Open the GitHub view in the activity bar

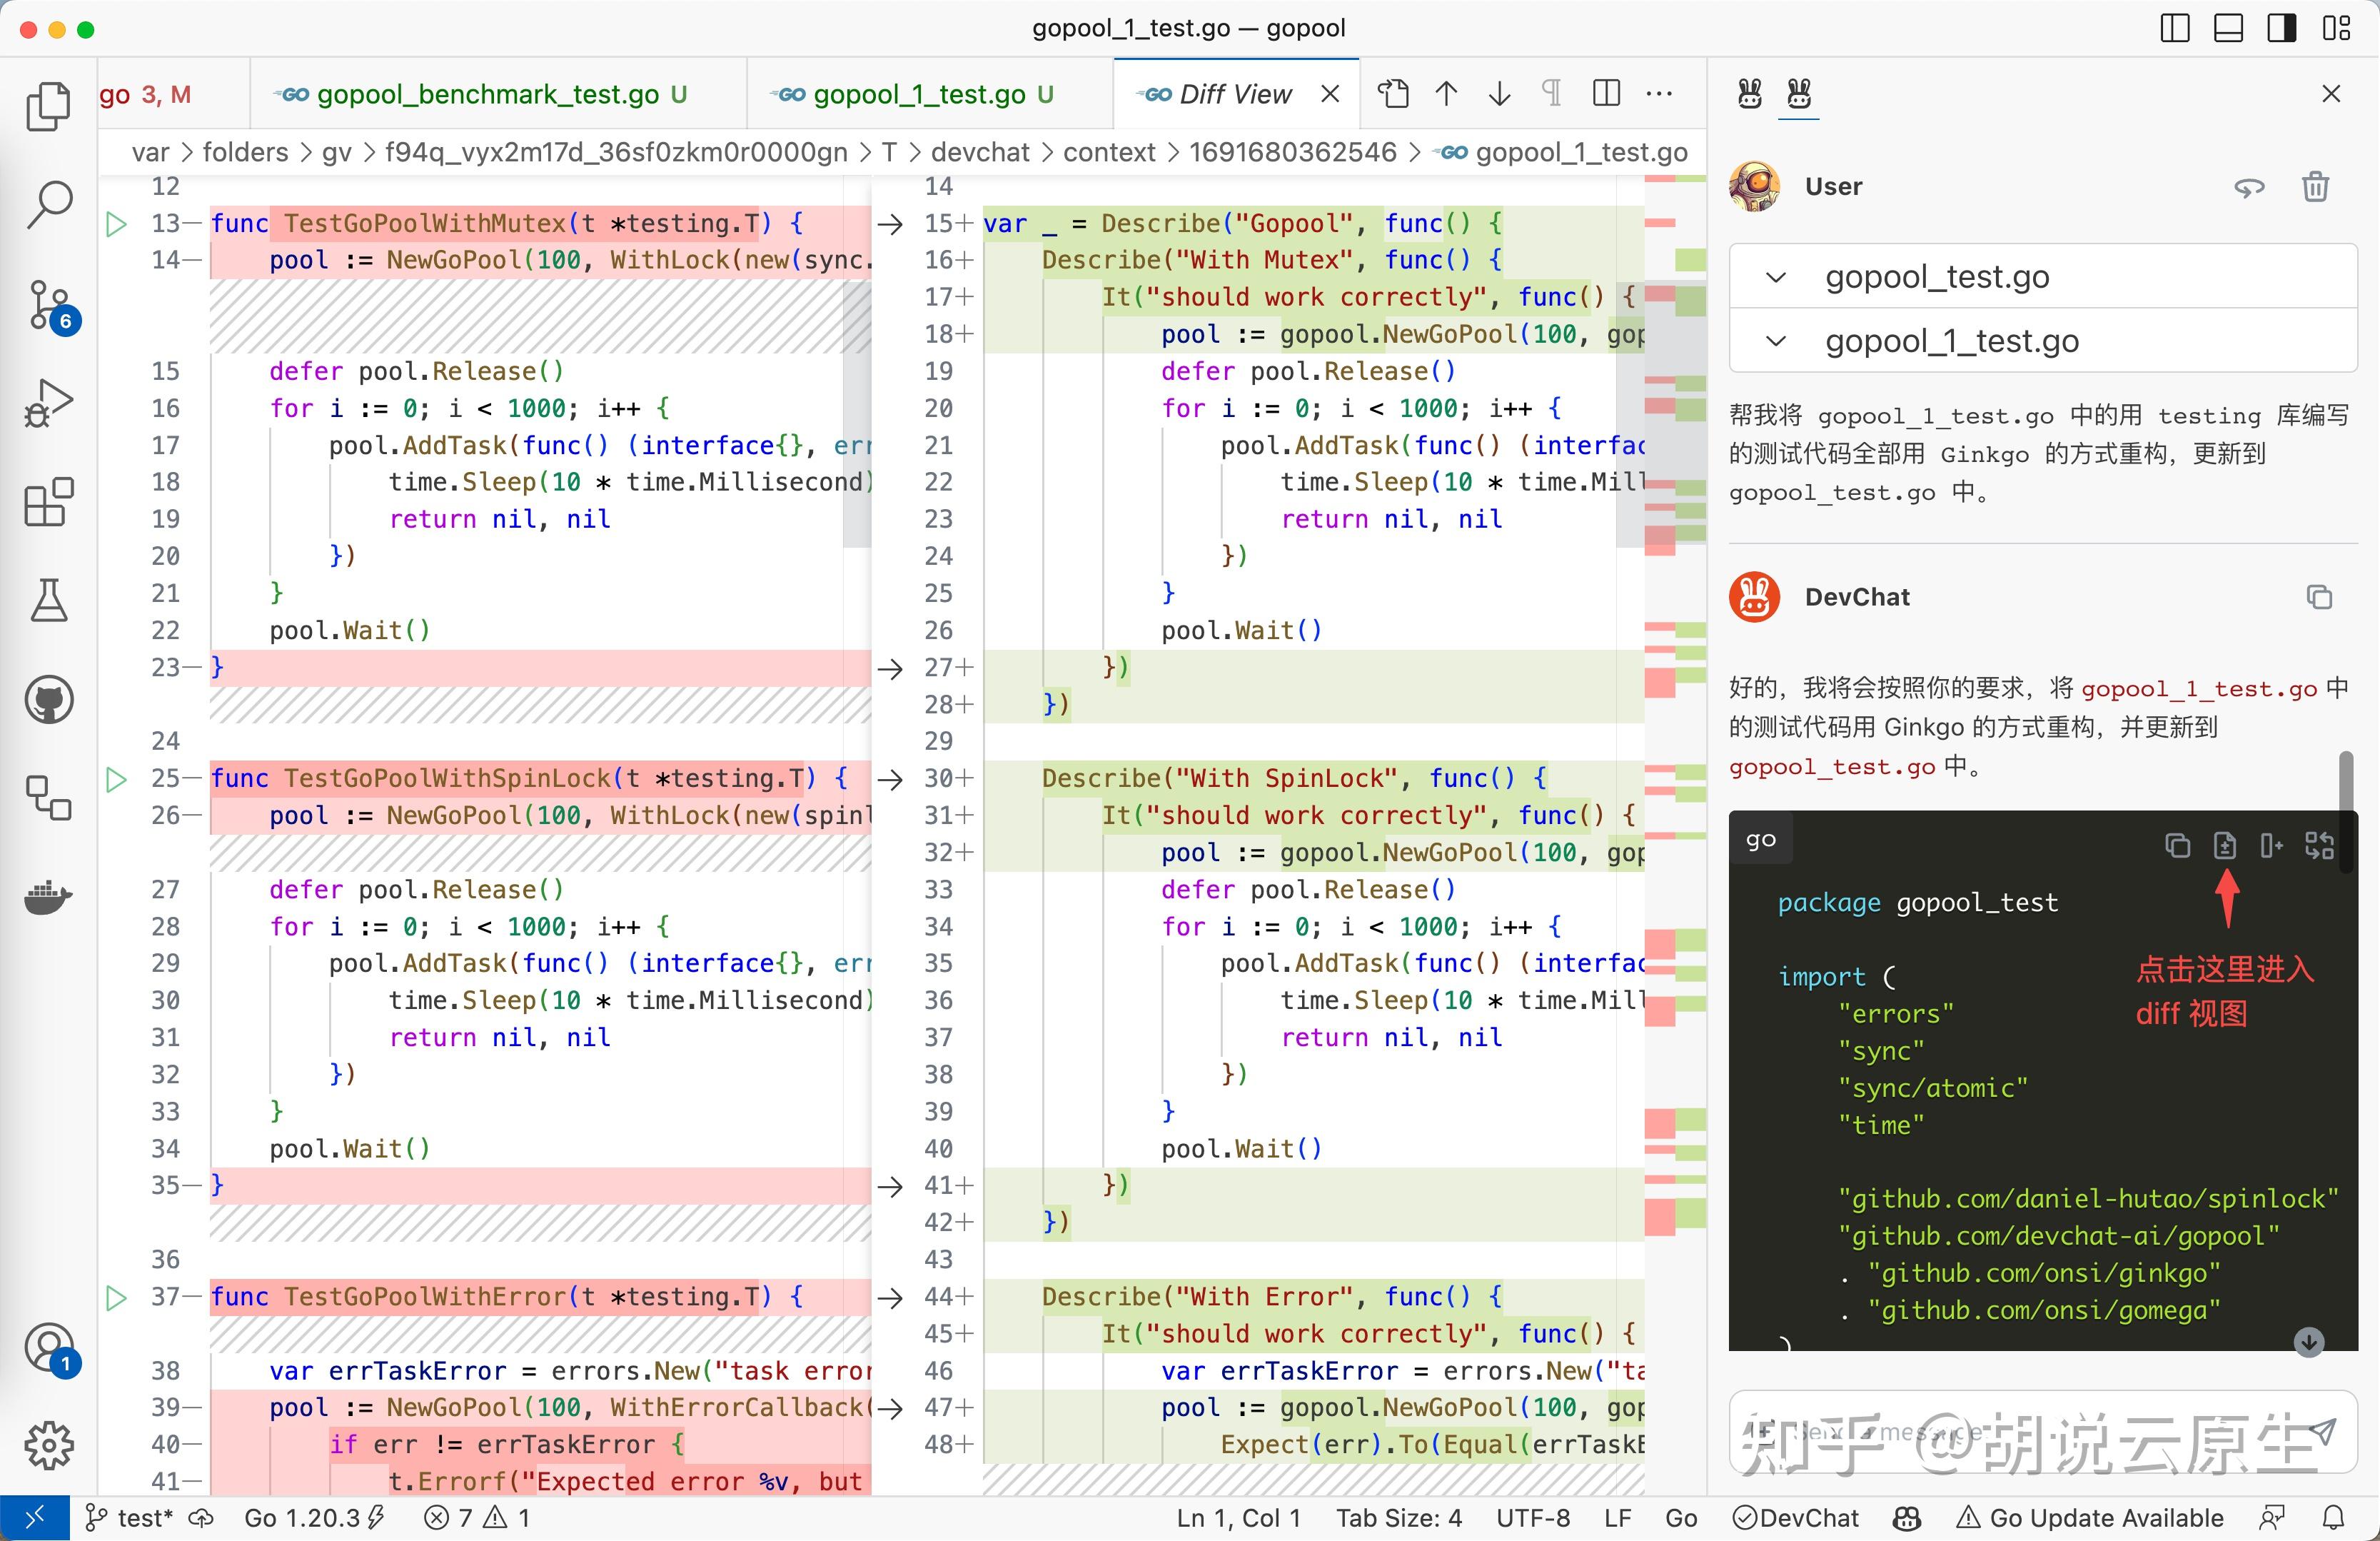pyautogui.click(x=48, y=699)
